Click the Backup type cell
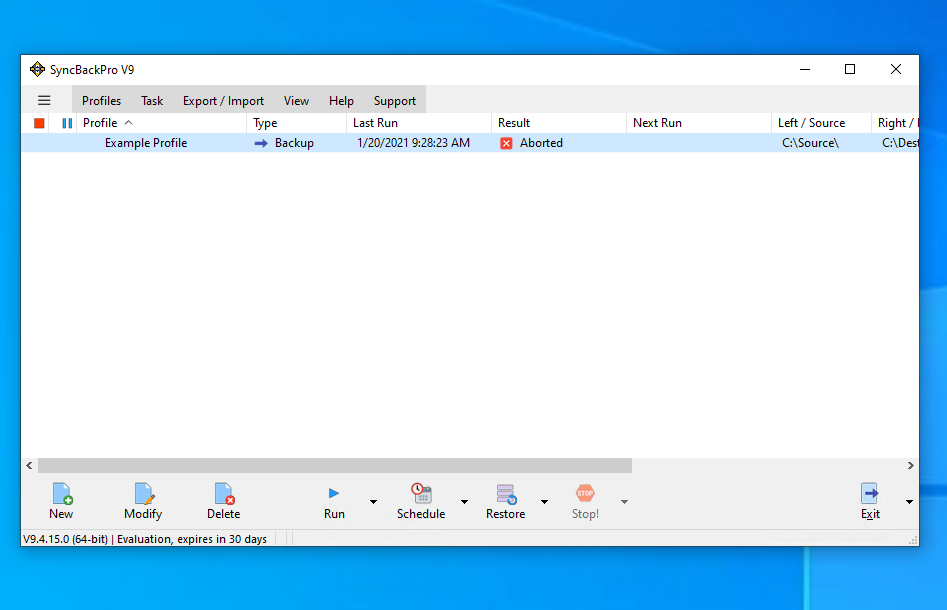 tap(294, 143)
